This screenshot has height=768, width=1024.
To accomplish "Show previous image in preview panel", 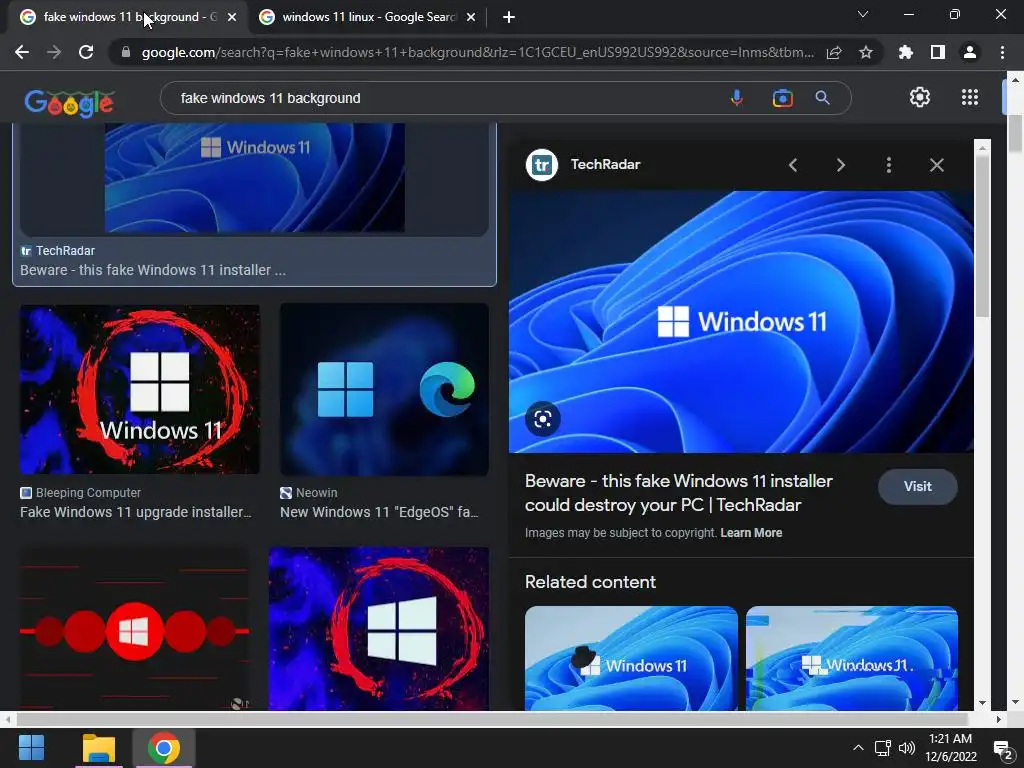I will click(793, 165).
